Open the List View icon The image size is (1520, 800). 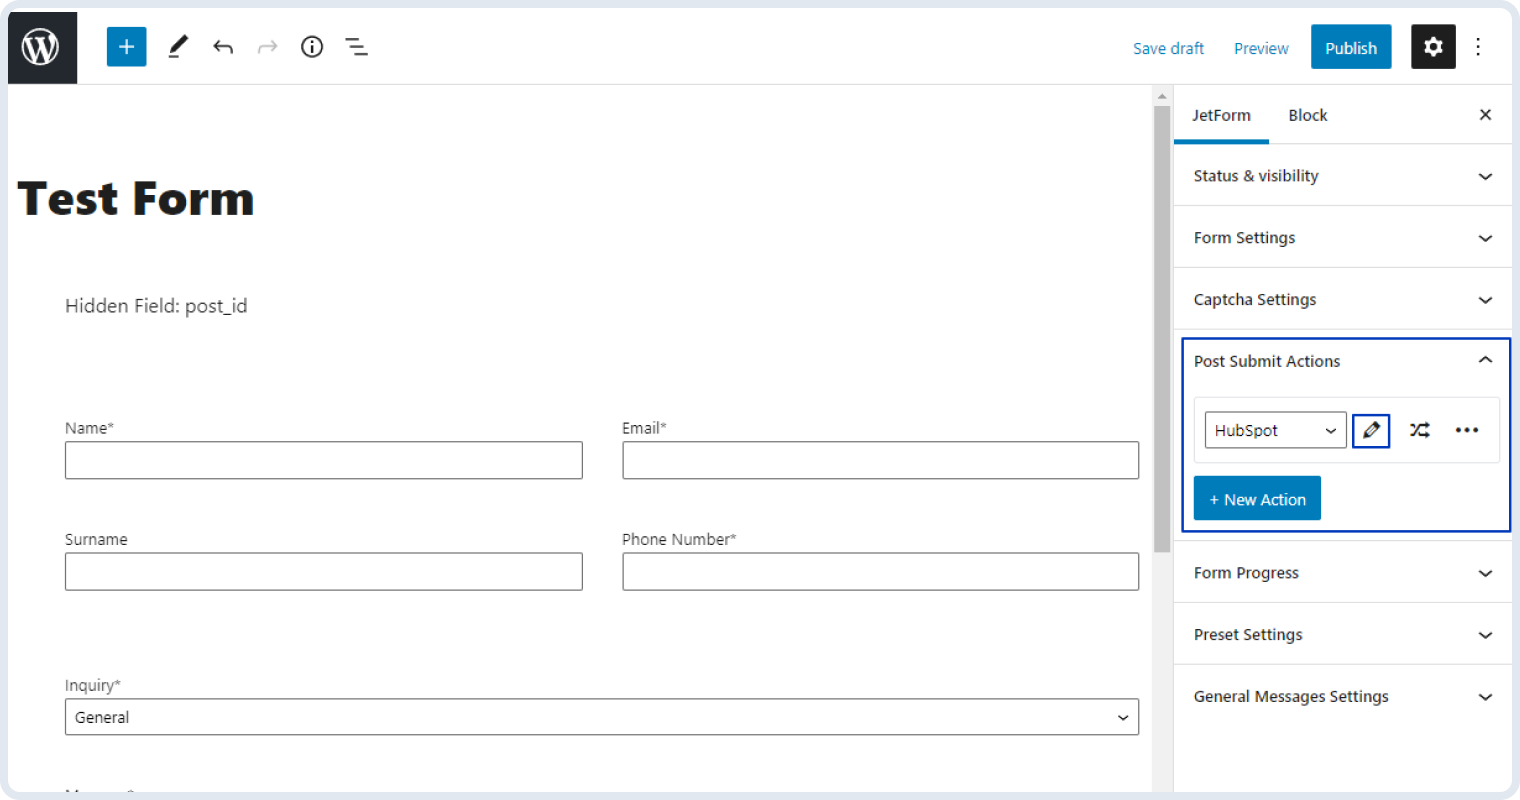[x=356, y=46]
